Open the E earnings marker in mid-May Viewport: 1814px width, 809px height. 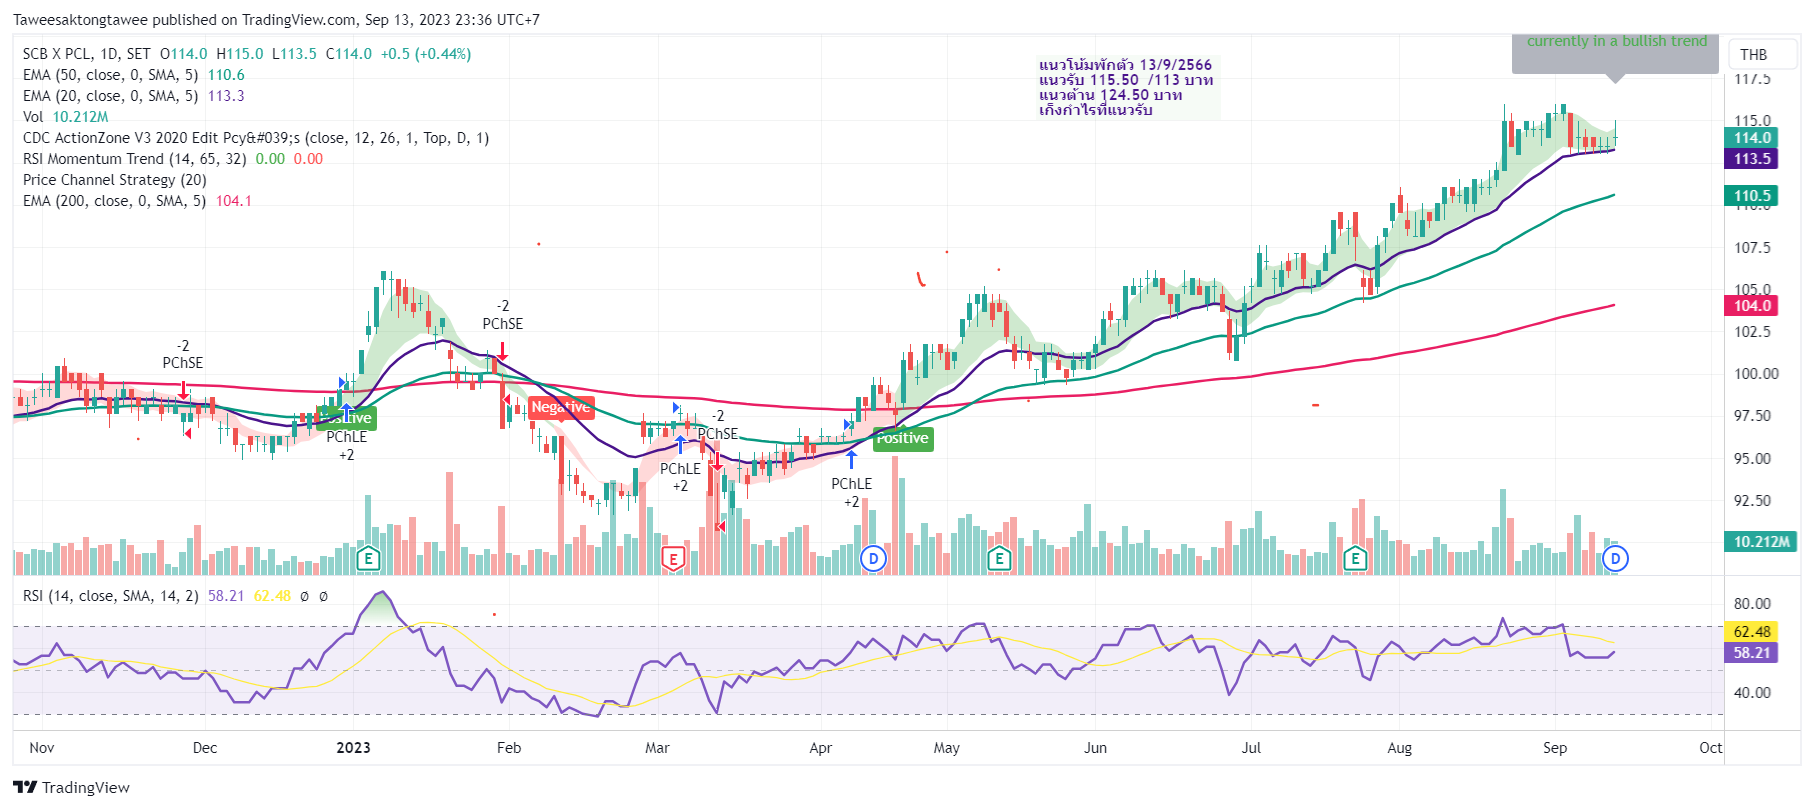998,558
